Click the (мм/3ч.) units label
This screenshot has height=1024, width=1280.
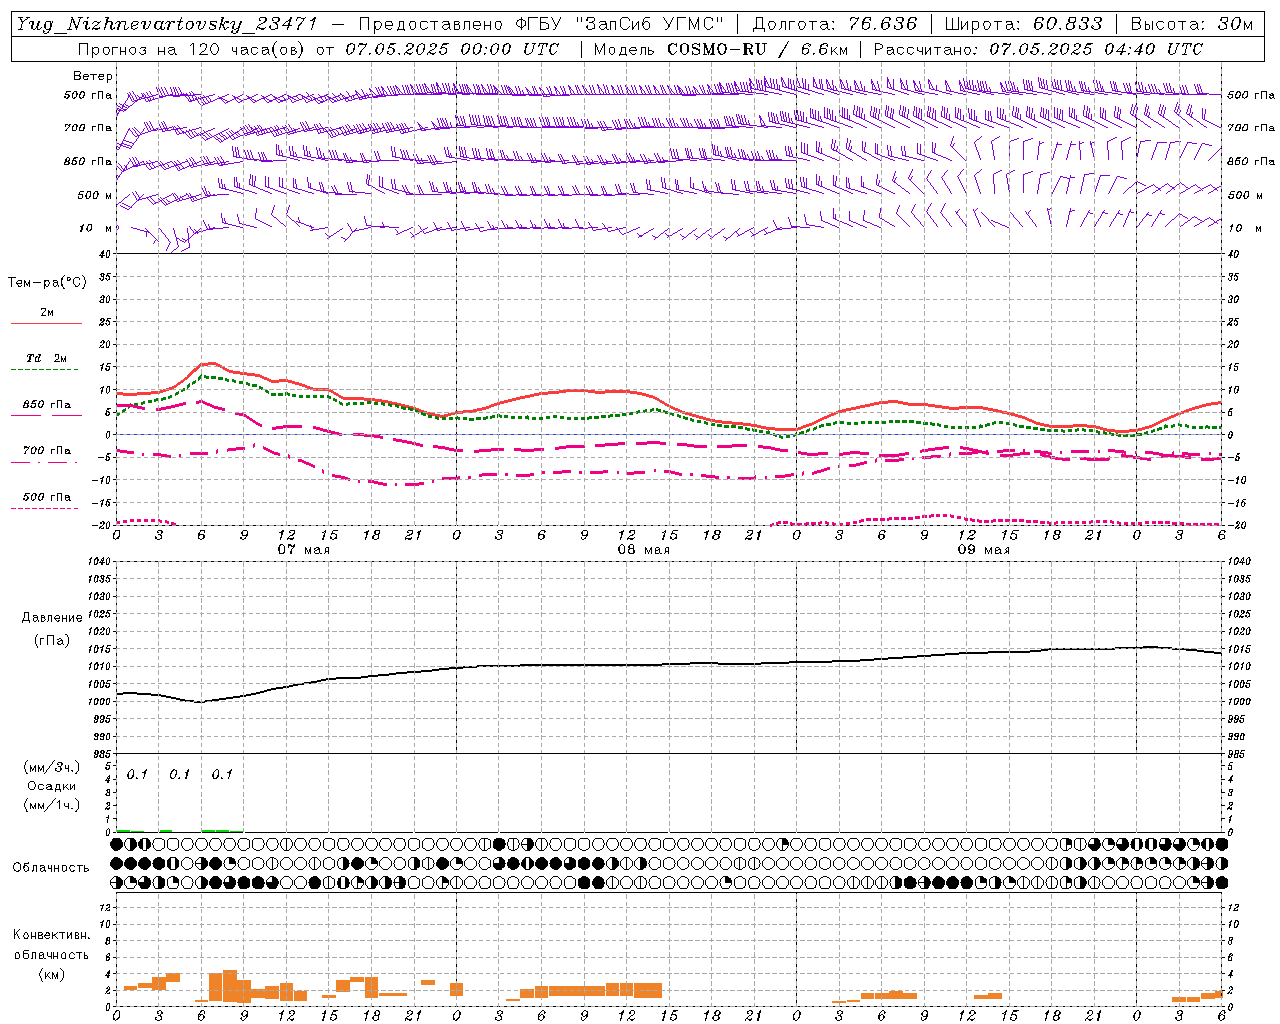click(x=52, y=767)
